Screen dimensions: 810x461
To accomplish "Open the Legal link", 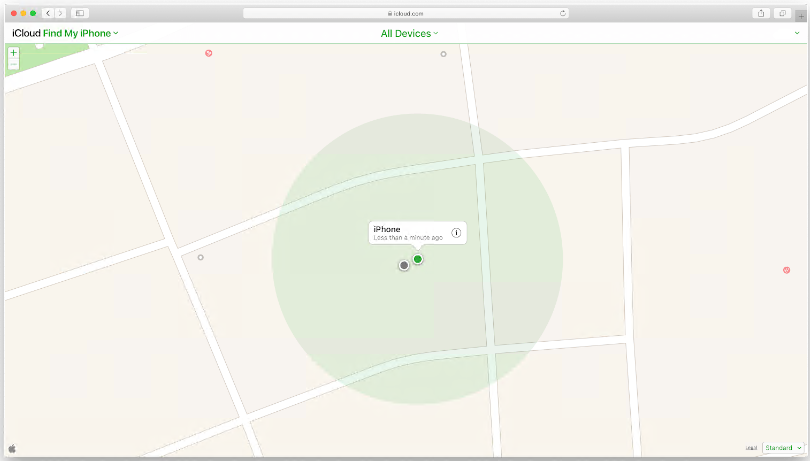I will [752, 448].
